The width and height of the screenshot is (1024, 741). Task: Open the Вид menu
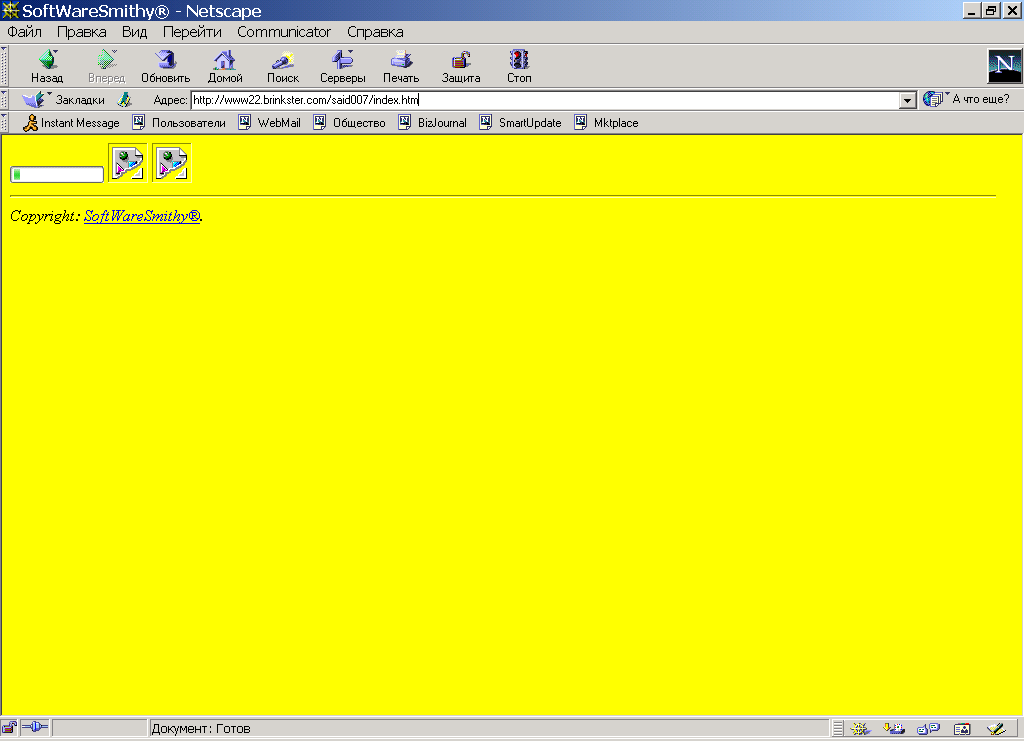click(135, 32)
